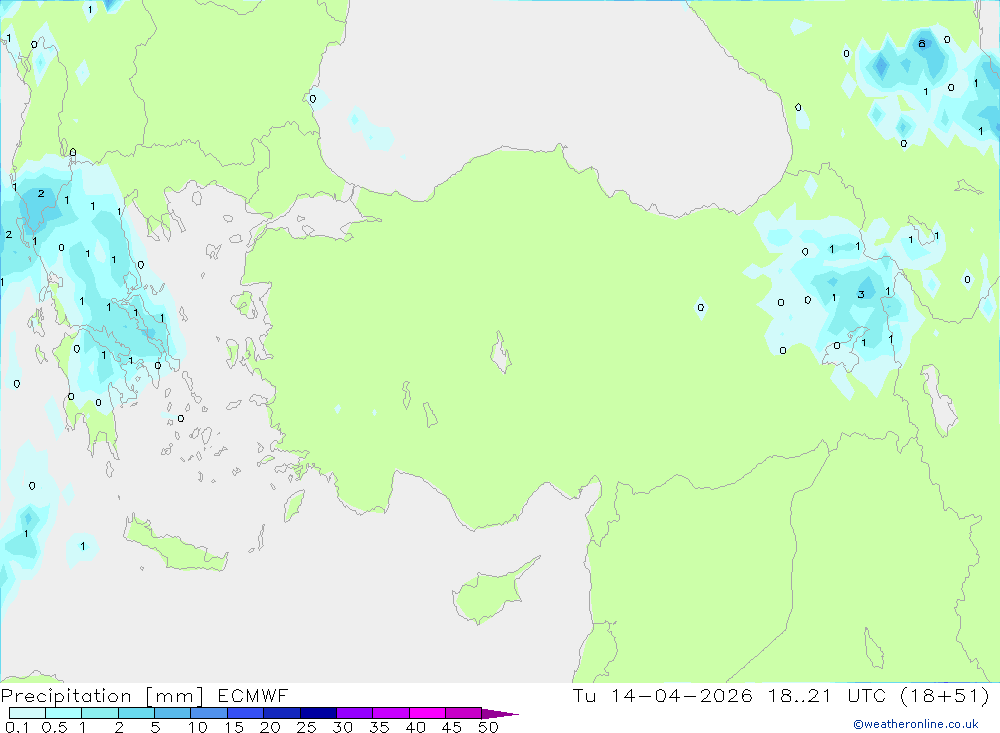Viewport: 1000px width, 733px height.
Task: Click the above-50 mm arrow at legend end
Action: [499, 714]
